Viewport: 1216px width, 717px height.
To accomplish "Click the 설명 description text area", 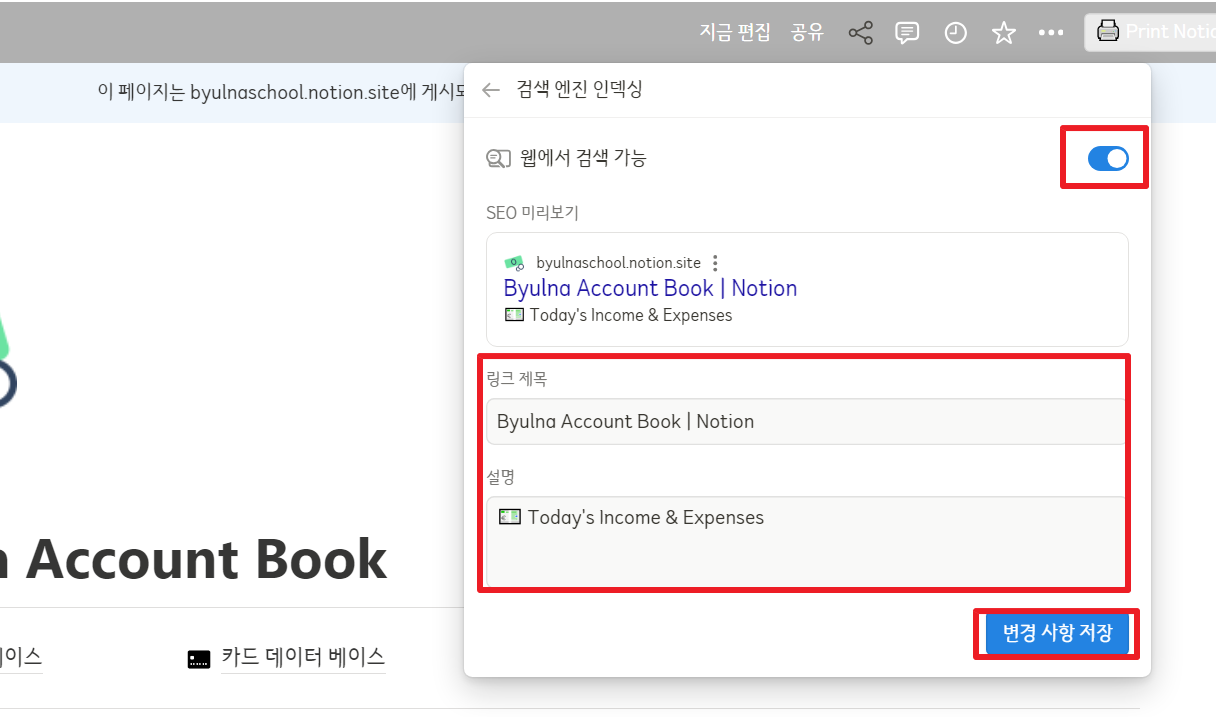I will [x=806, y=541].
